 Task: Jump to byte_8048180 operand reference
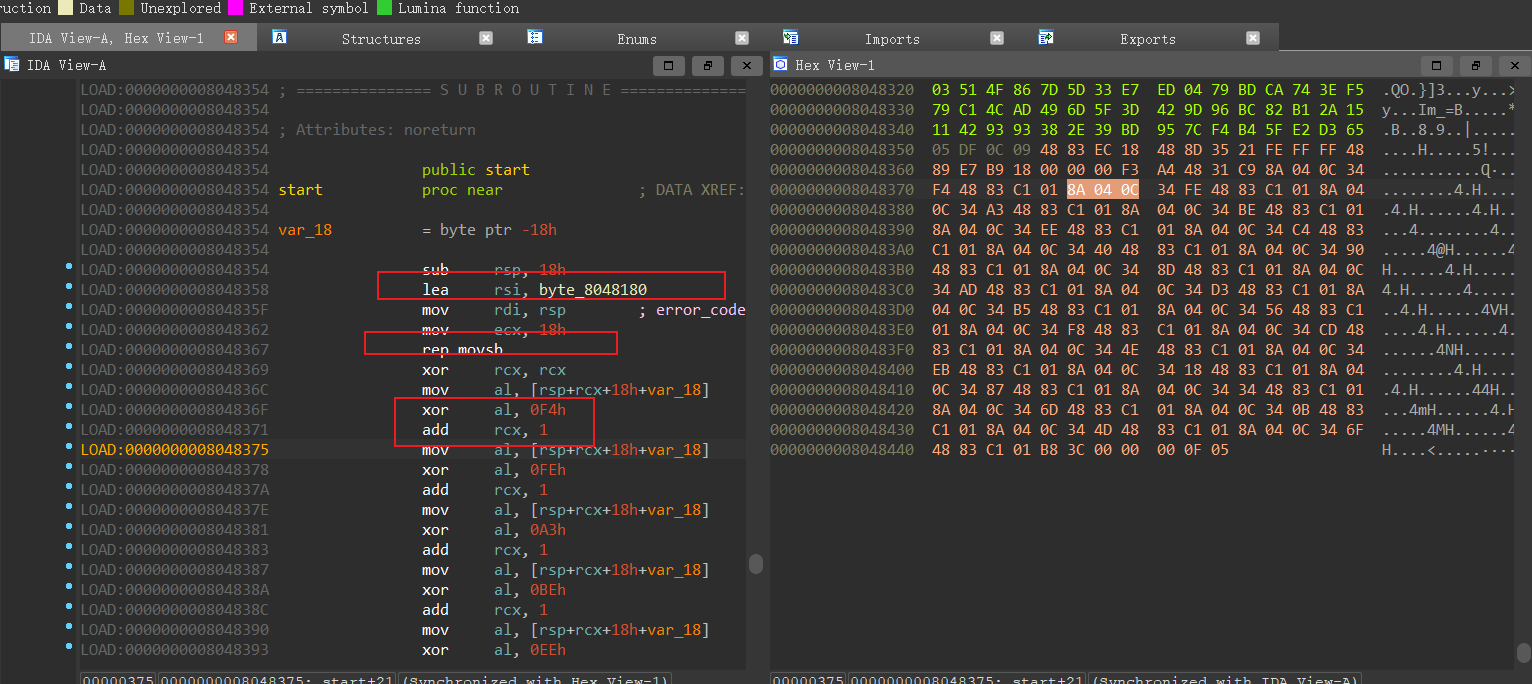click(x=592, y=290)
